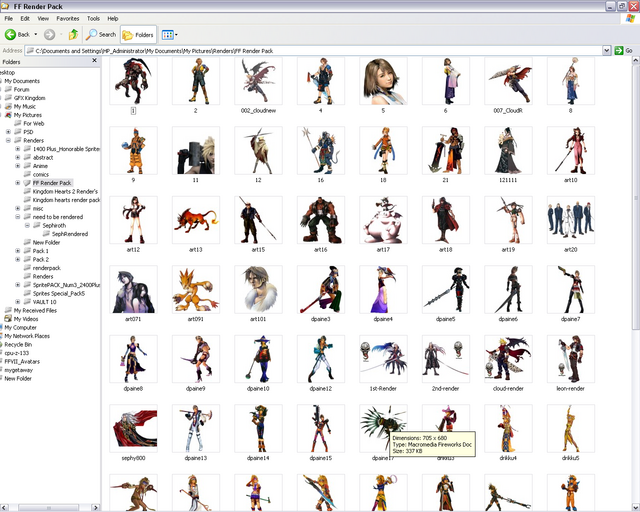Select the 002_cloudnew thumbnail

[x=258, y=81]
